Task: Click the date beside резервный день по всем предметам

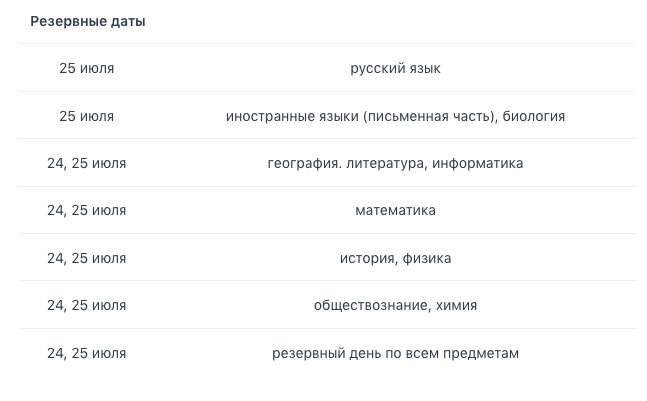Action: 87,353
